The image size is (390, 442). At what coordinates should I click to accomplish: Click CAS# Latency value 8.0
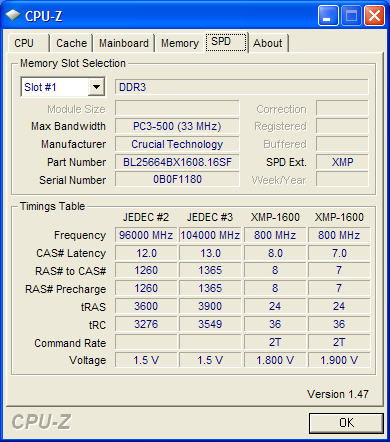(x=275, y=253)
